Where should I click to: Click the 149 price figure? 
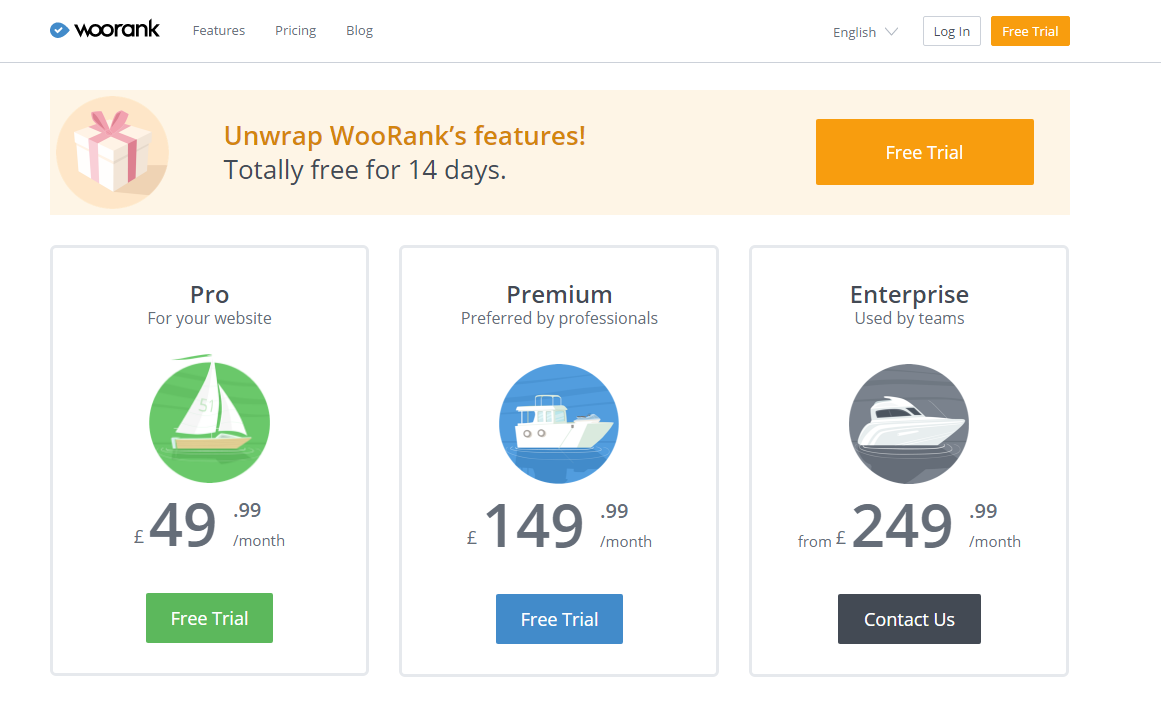534,526
